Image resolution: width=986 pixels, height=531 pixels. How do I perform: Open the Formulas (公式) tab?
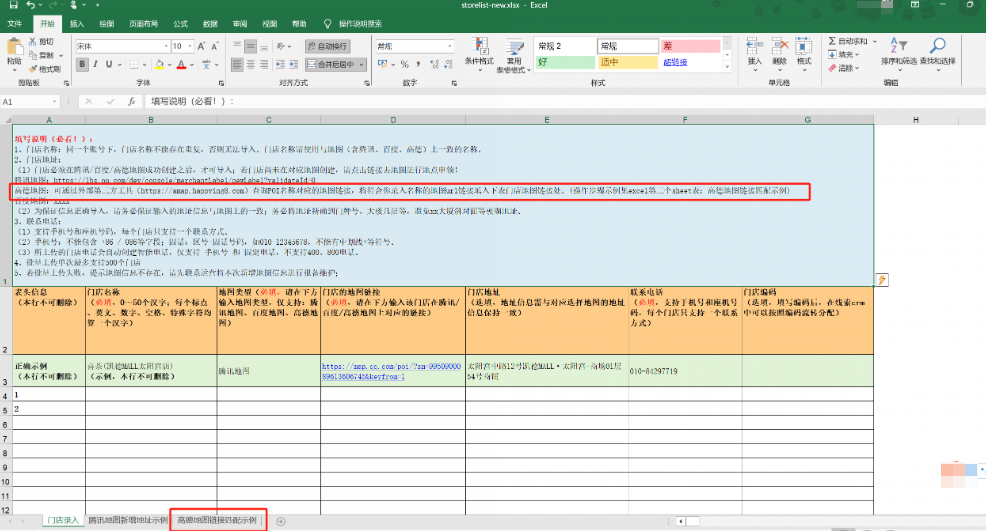180,24
